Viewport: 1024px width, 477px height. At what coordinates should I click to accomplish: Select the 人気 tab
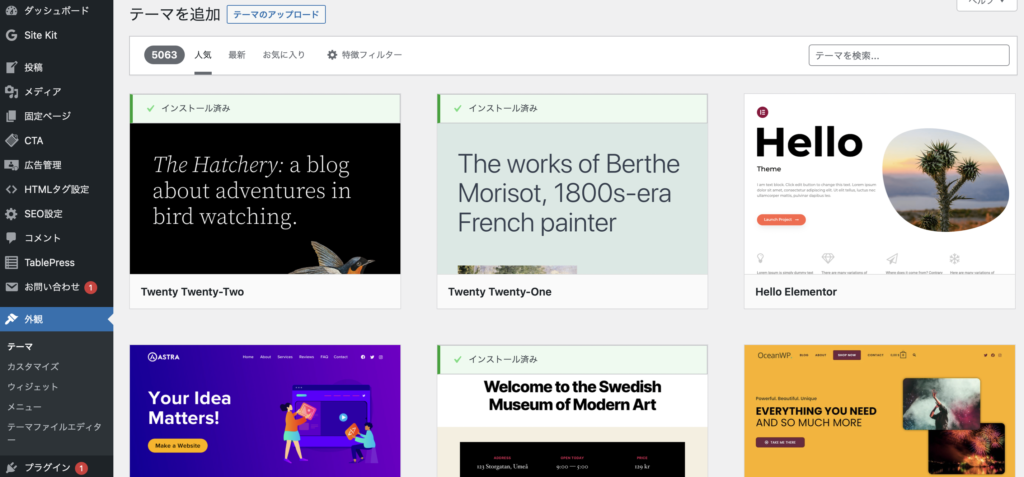[203, 55]
